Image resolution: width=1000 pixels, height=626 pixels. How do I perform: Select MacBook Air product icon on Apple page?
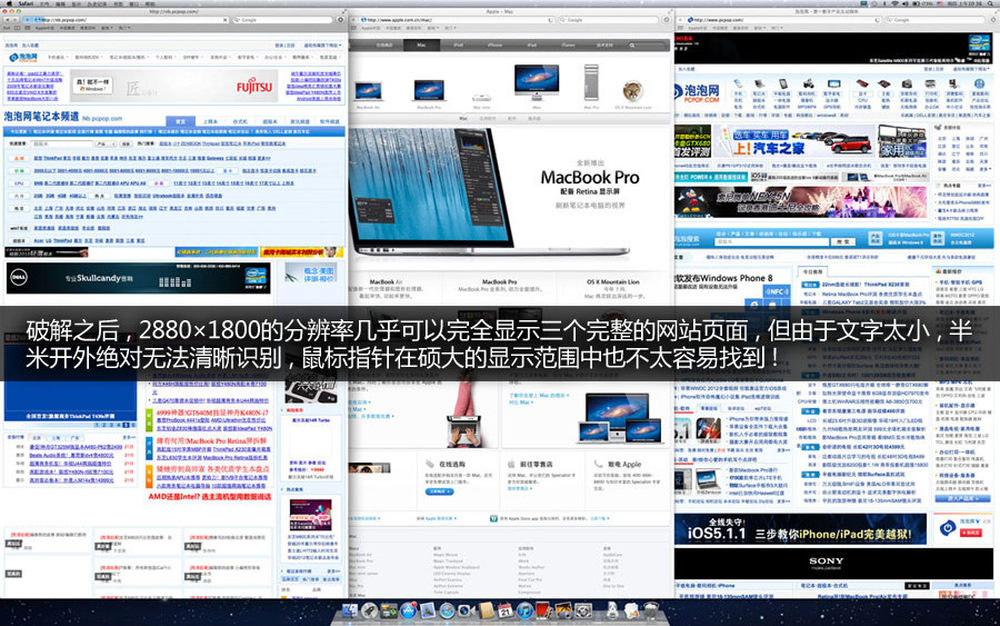coord(369,91)
